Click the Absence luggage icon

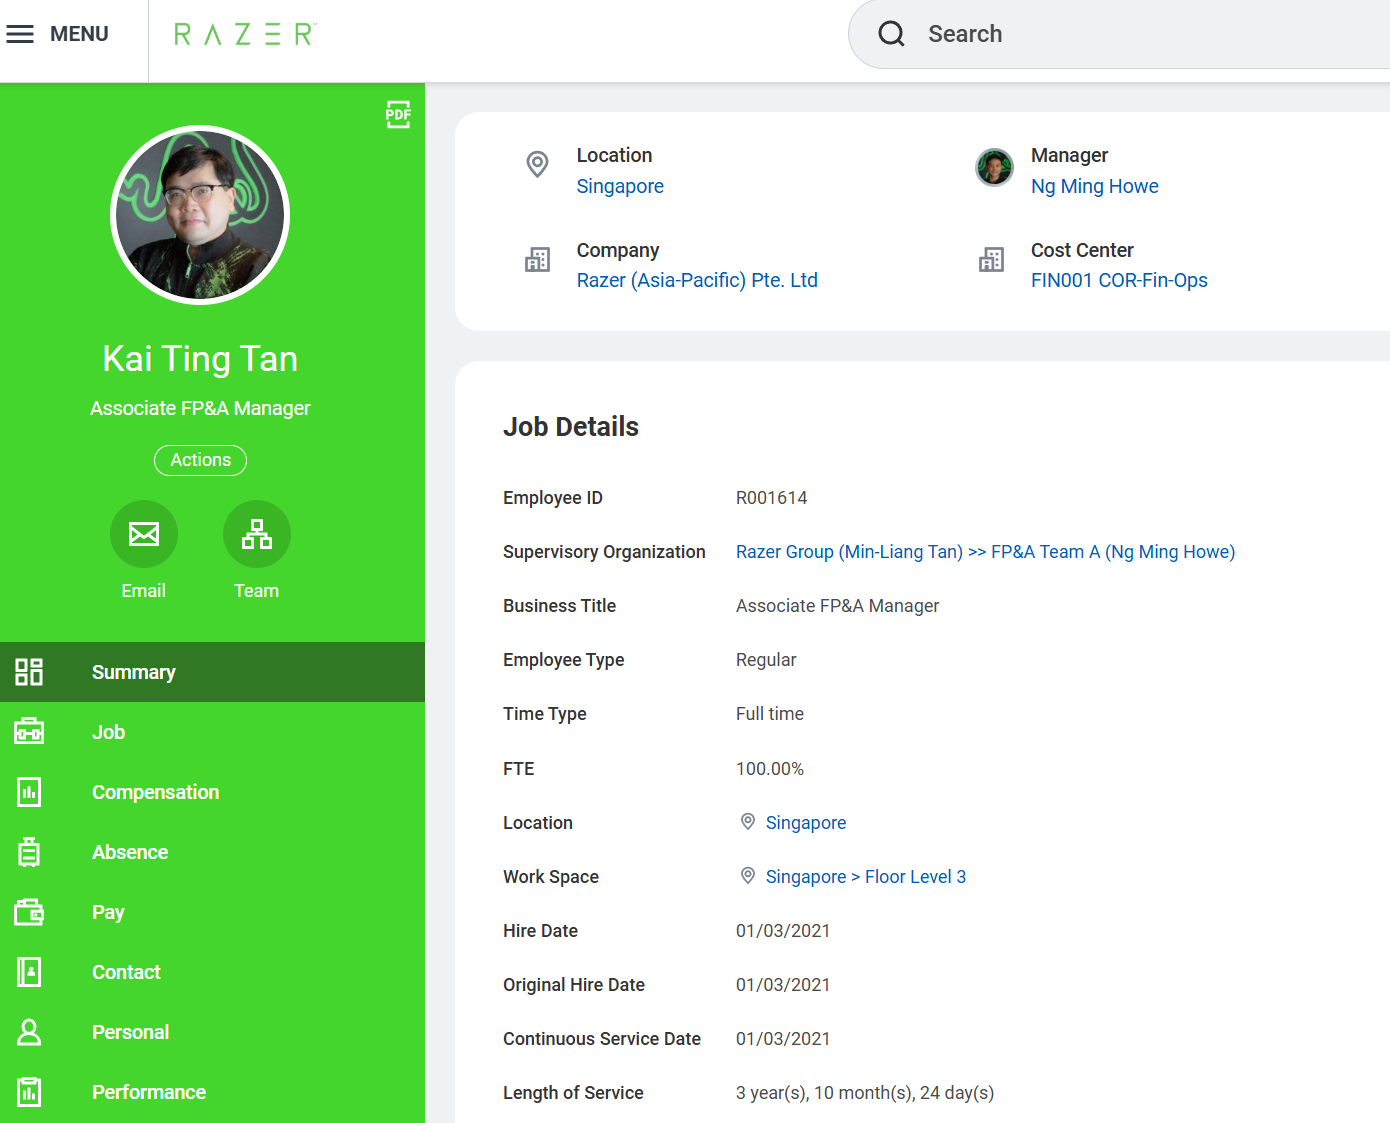pyautogui.click(x=29, y=852)
